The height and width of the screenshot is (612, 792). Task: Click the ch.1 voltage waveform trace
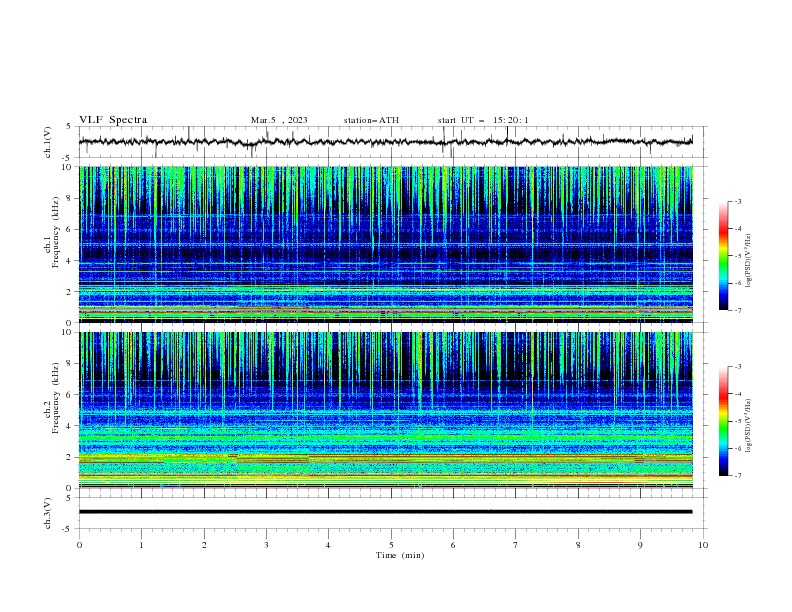click(385, 142)
